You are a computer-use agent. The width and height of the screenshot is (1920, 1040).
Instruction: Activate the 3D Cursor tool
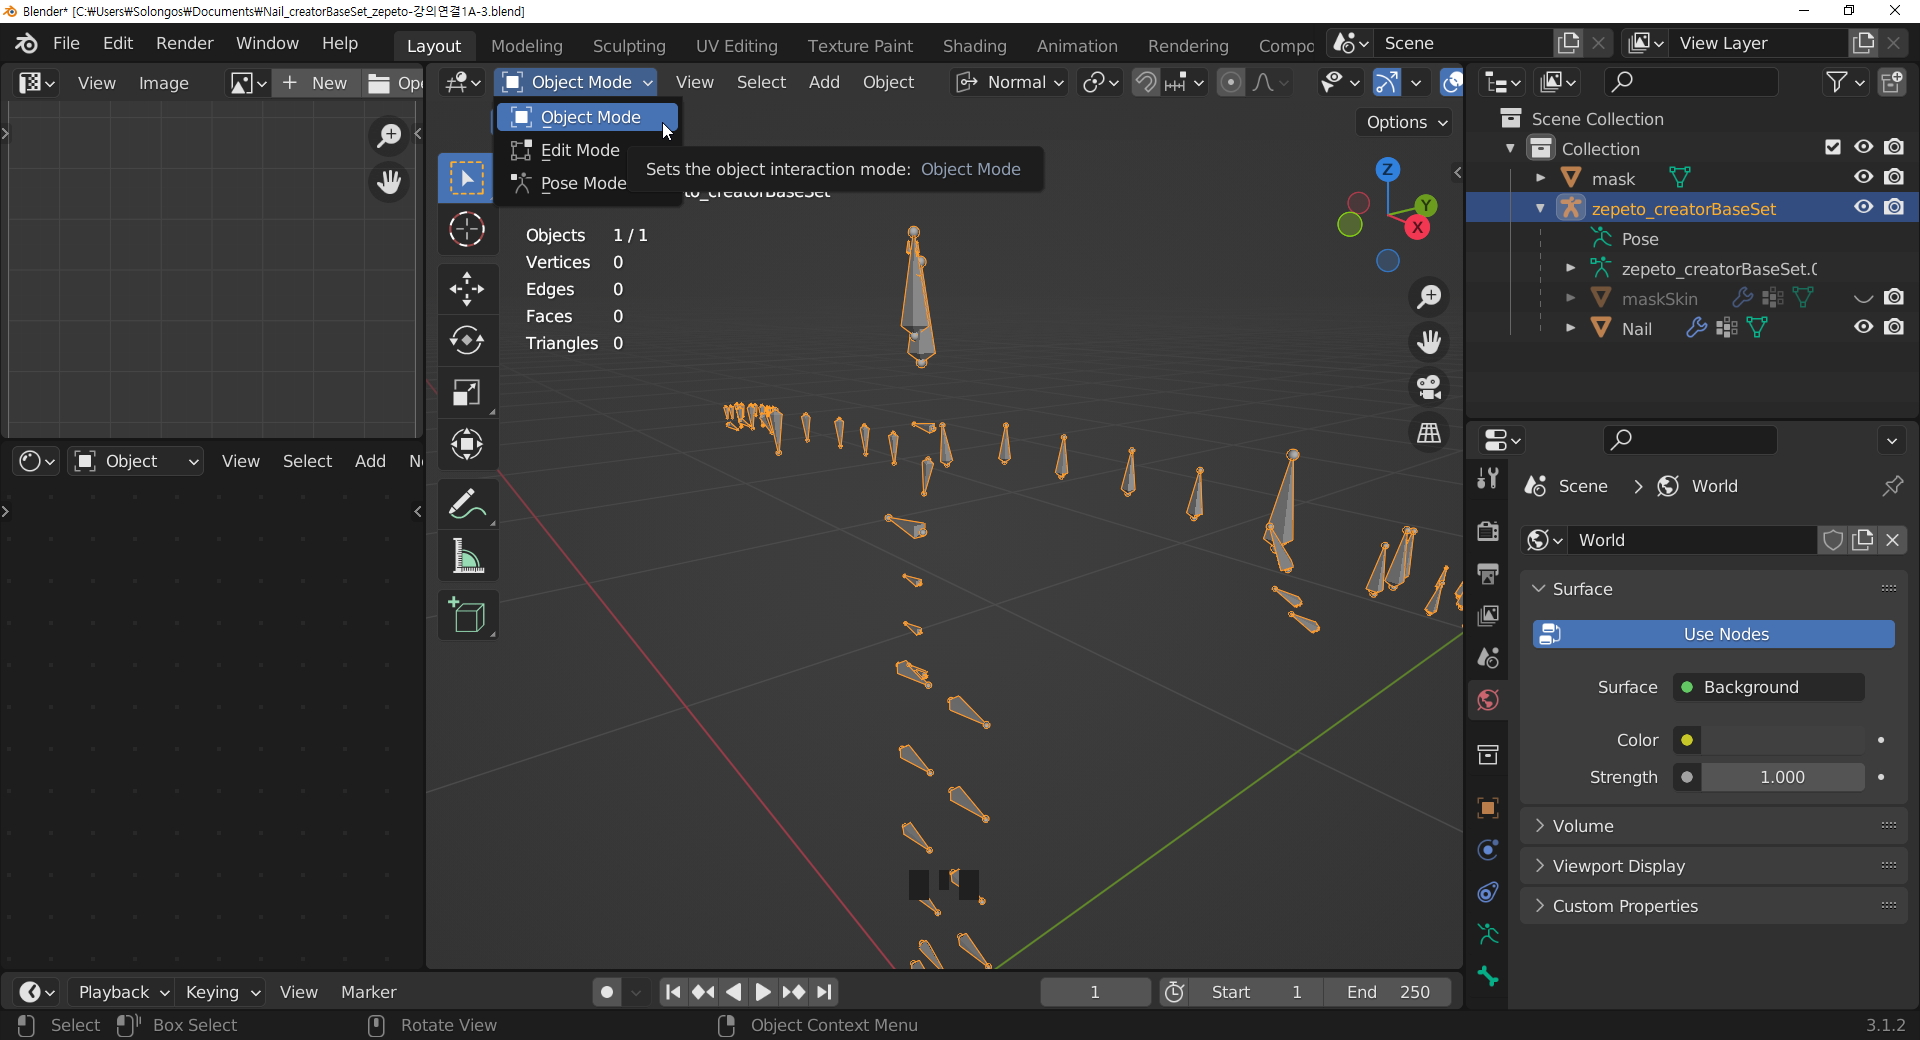coord(466,230)
